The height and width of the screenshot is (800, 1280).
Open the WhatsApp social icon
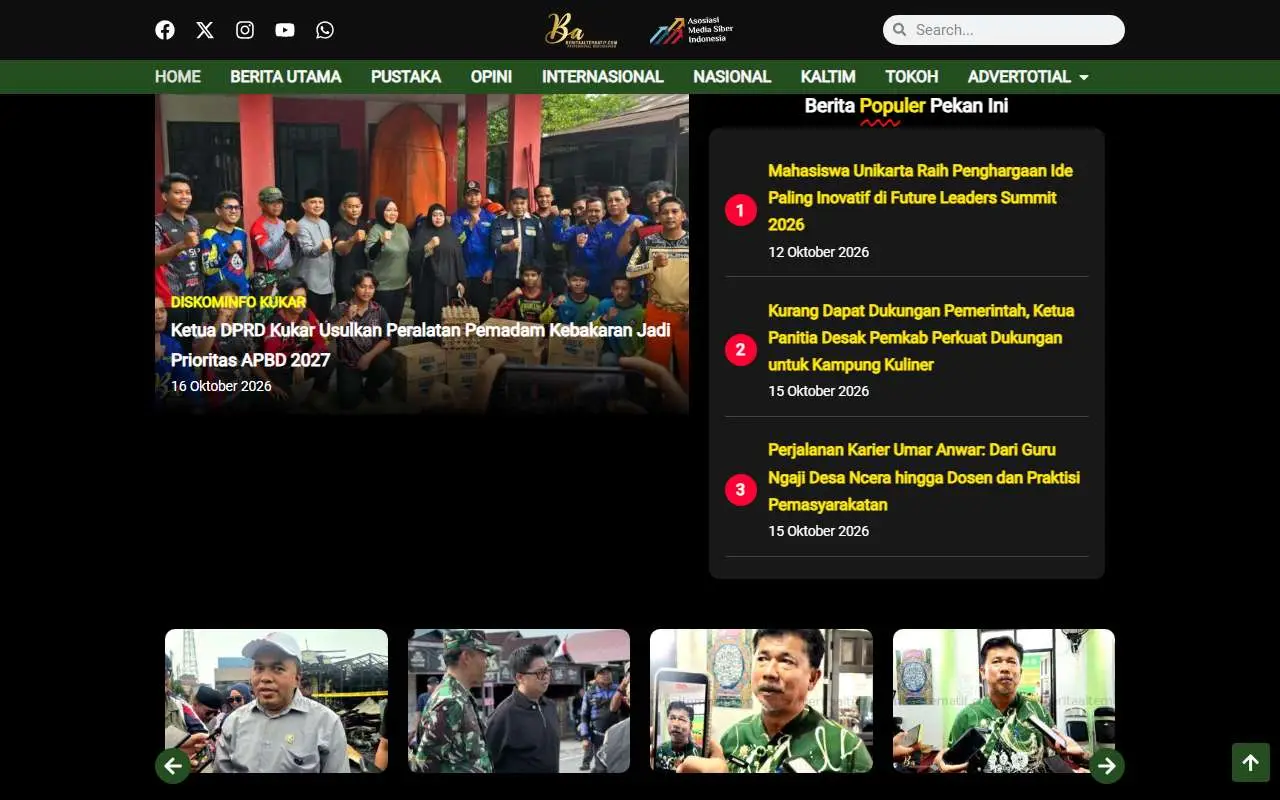click(325, 30)
